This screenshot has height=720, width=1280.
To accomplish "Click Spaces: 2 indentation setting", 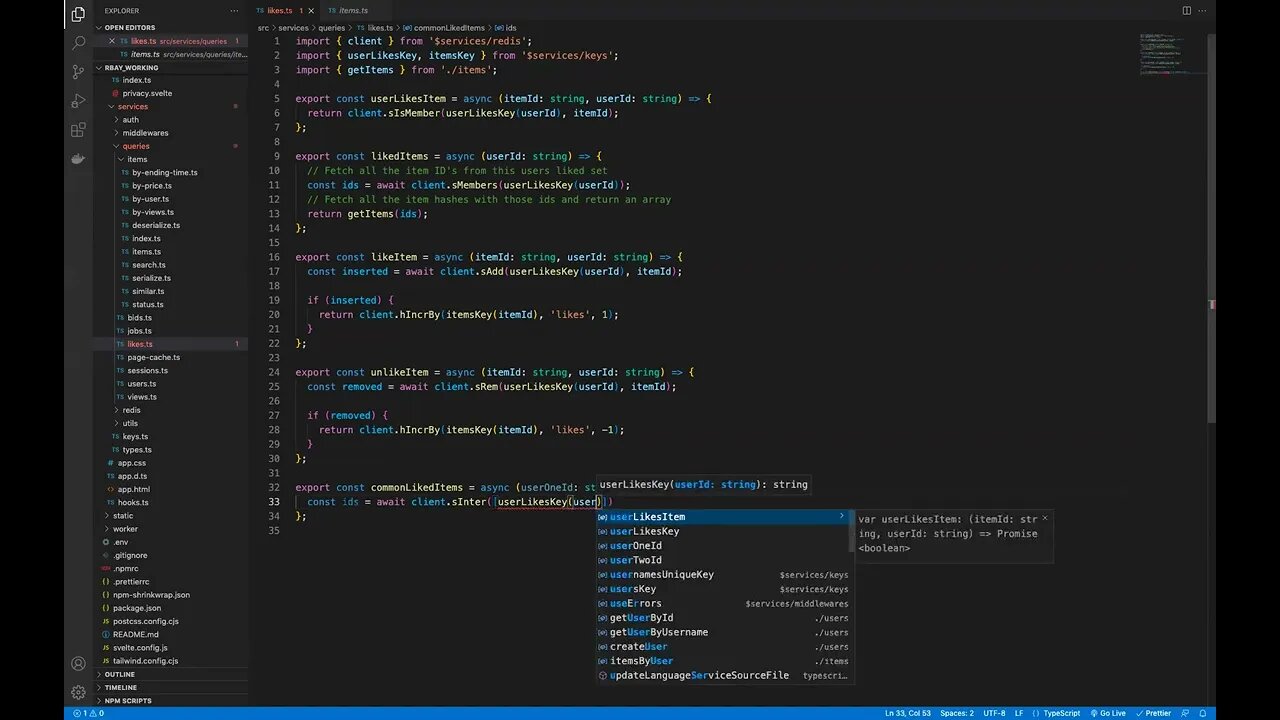I will tap(957, 713).
